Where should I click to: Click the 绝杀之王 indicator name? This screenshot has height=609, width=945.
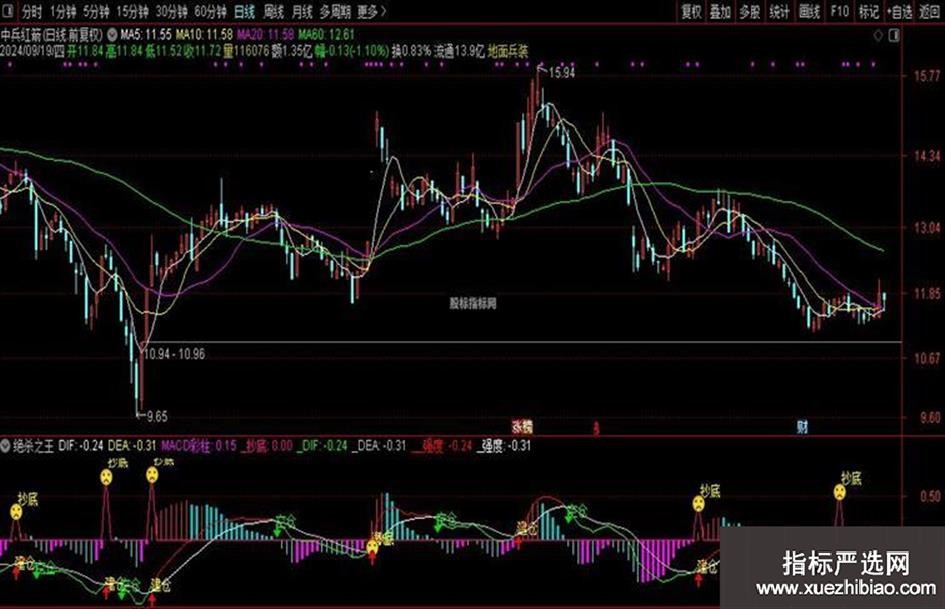(x=33, y=446)
